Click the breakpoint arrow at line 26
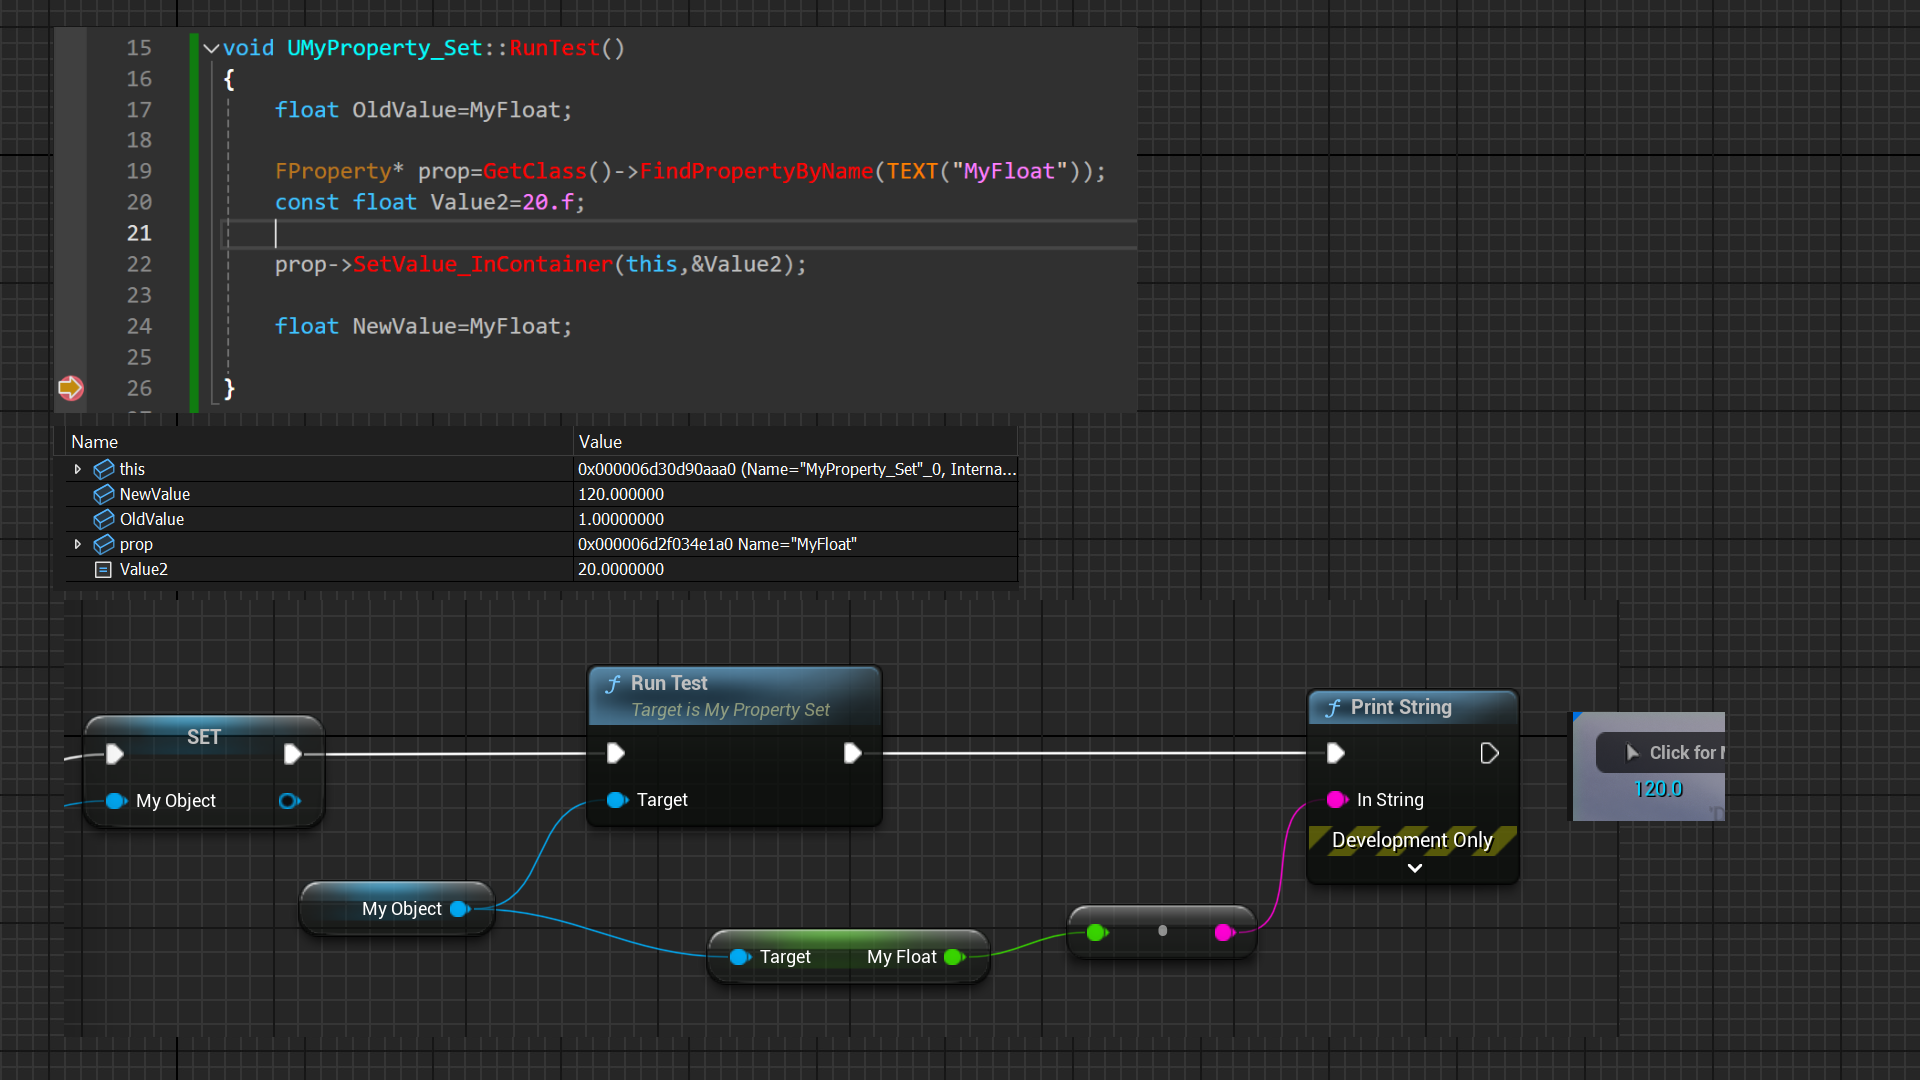The image size is (1920, 1080). [x=70, y=388]
